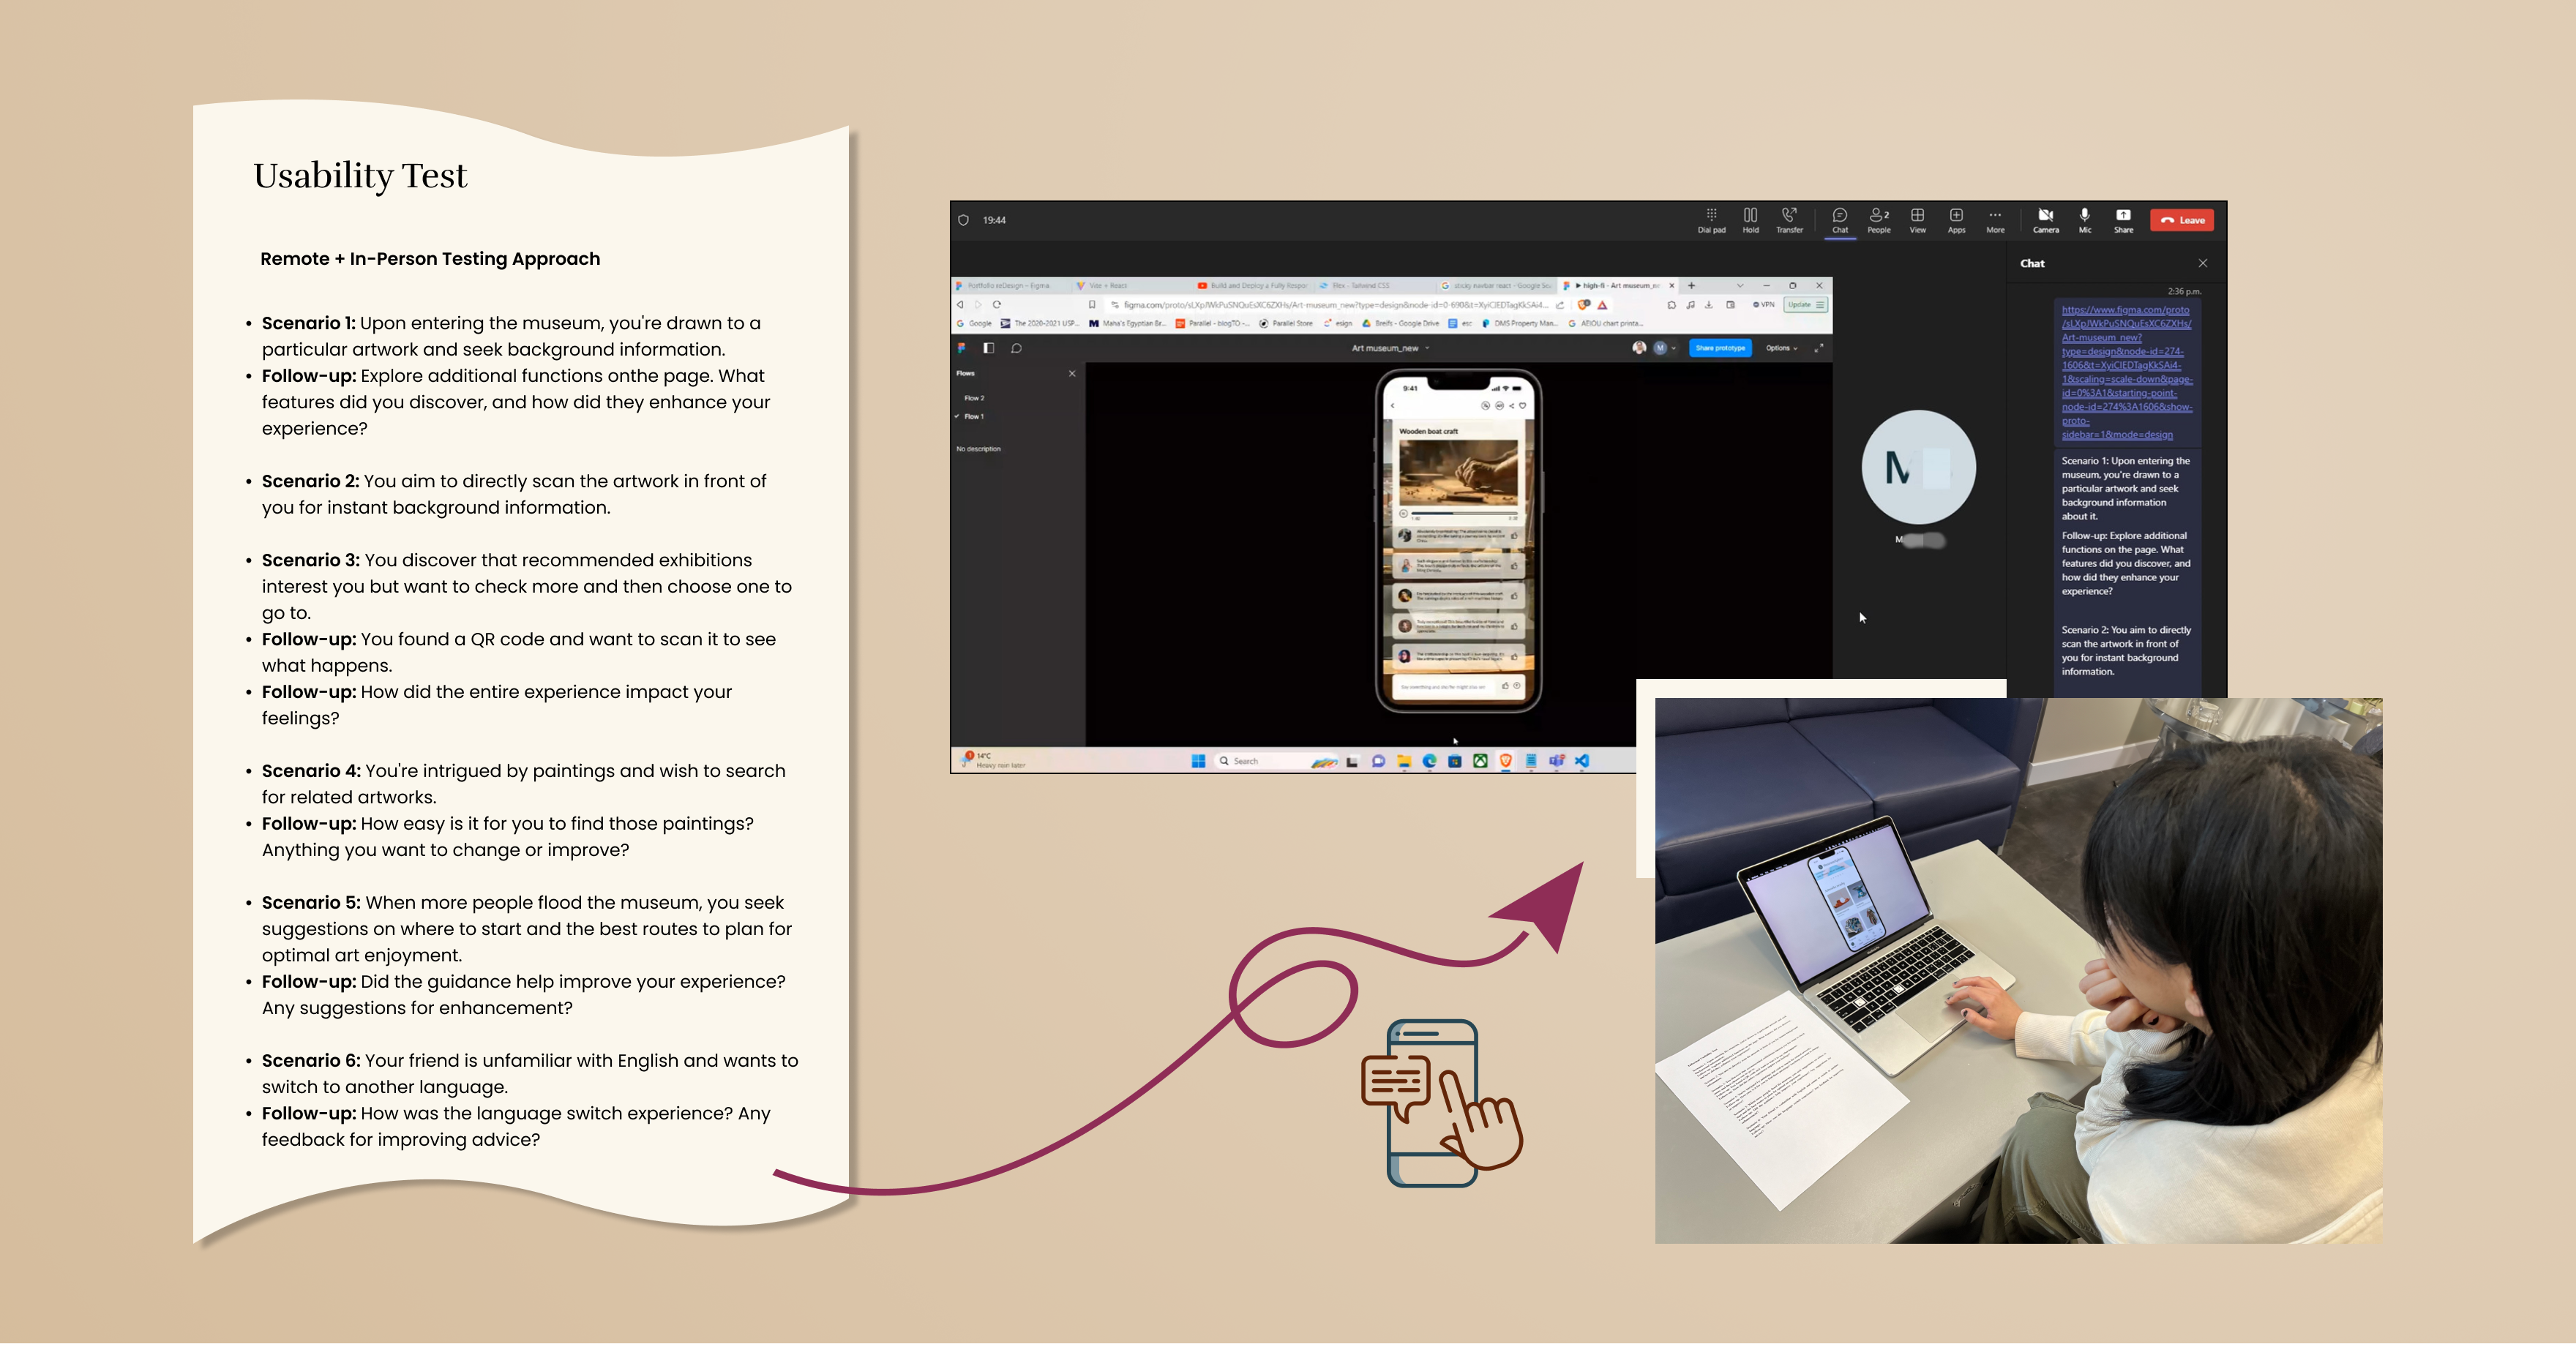The image size is (2576, 1355).
Task: Toggle the Figma sidebar panel icon
Action: coord(989,348)
